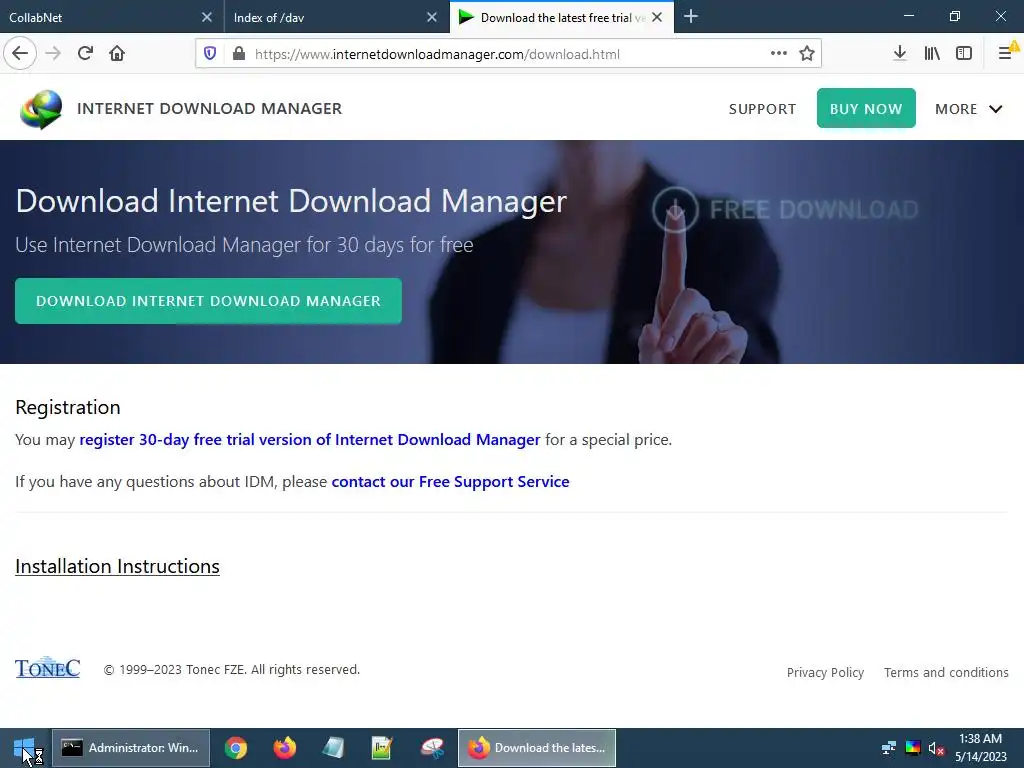Select the Download the lates... taskbar window
The width and height of the screenshot is (1024, 768).
pyautogui.click(x=537, y=748)
